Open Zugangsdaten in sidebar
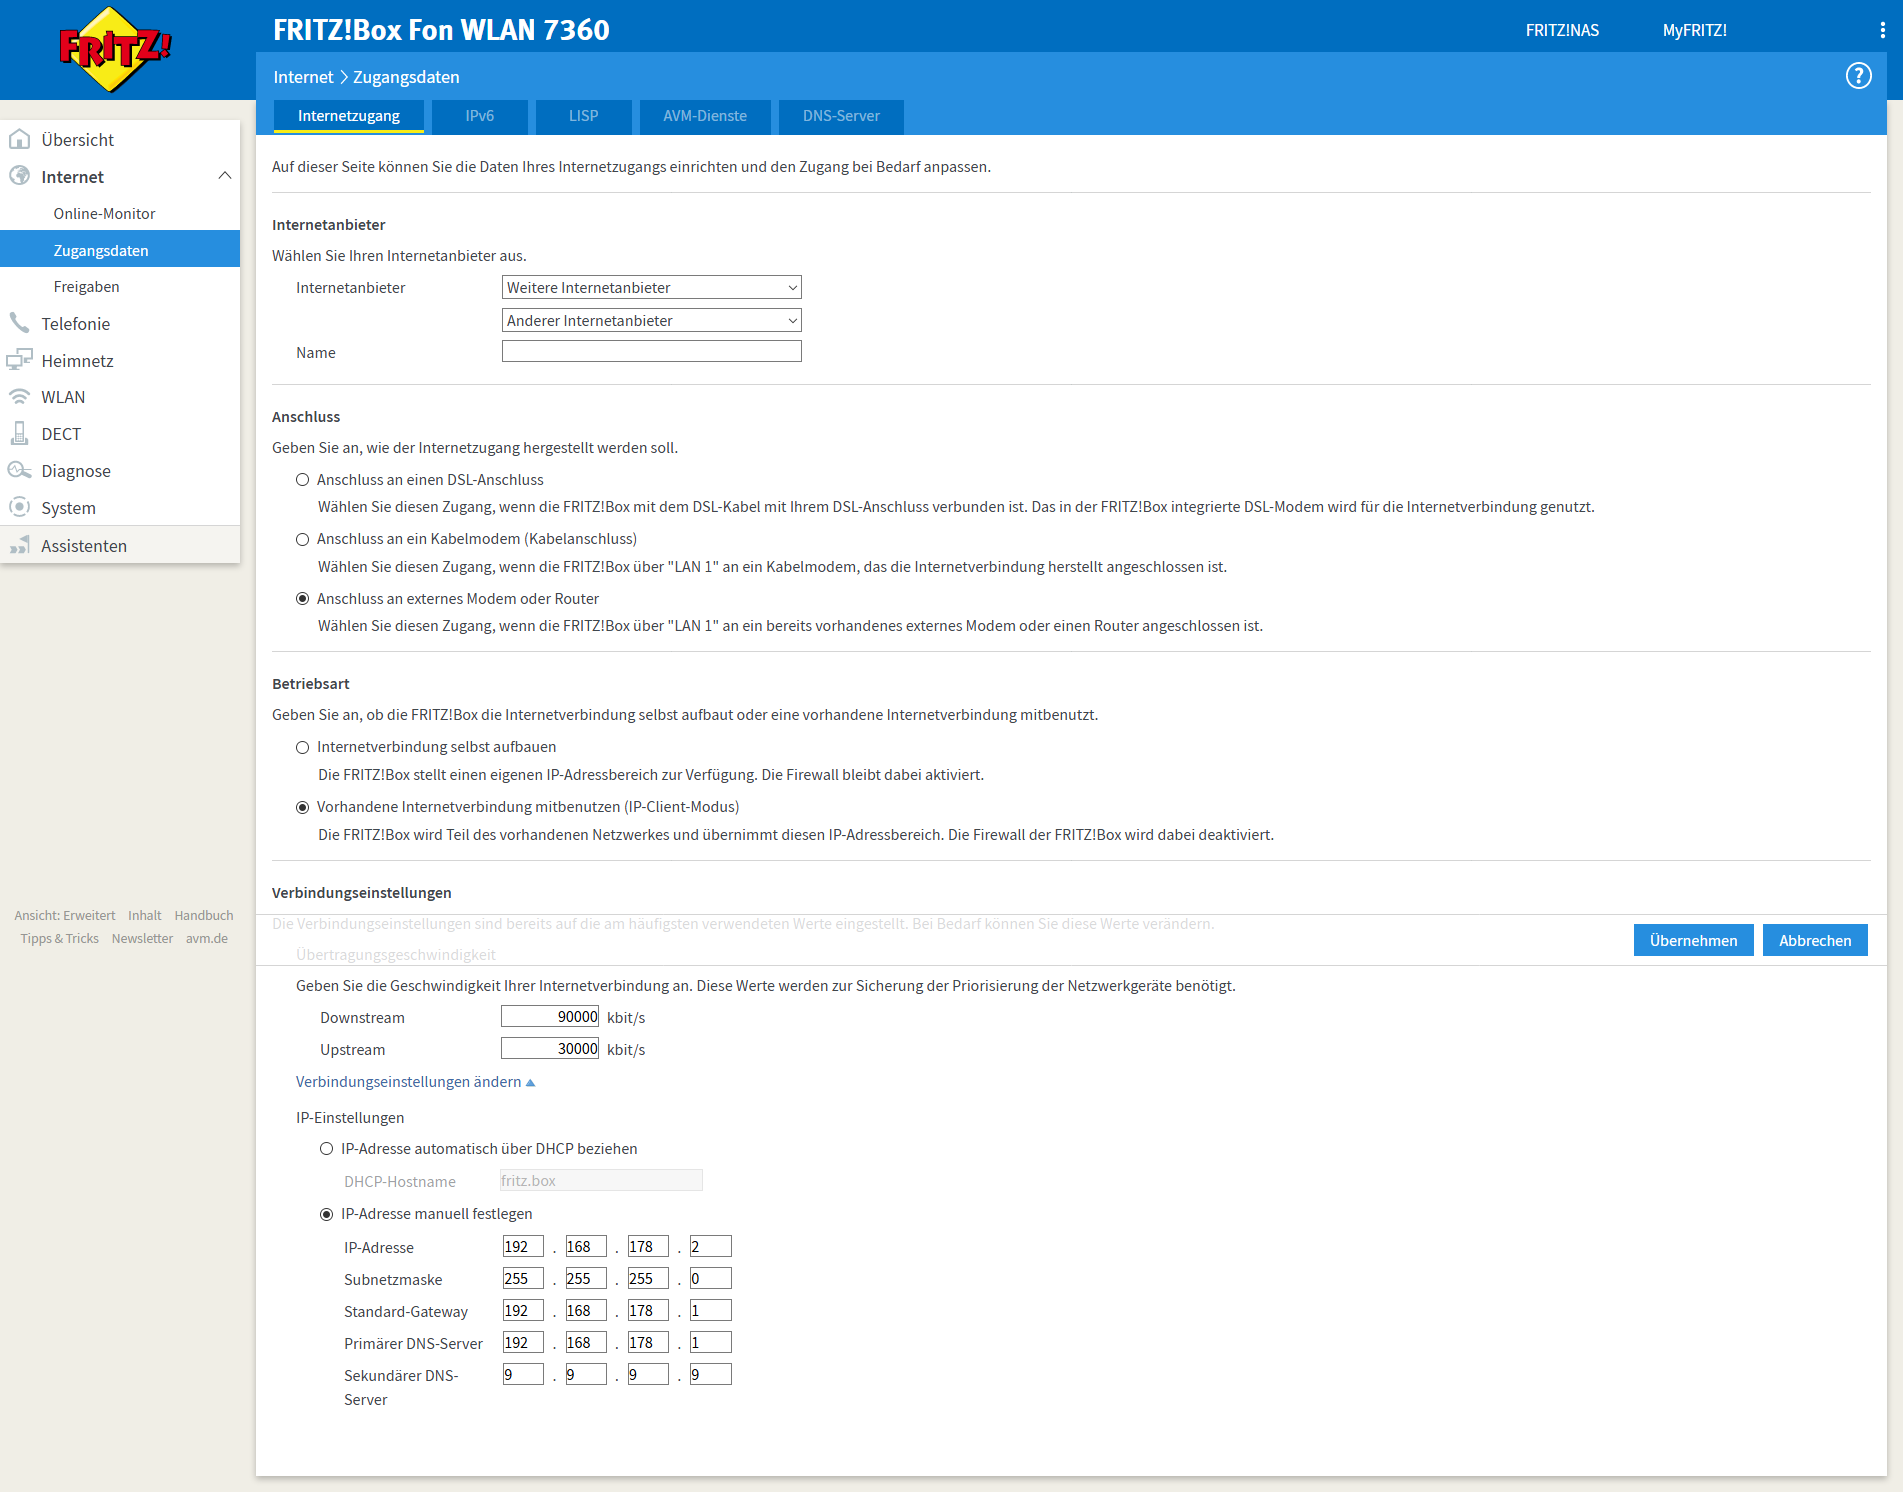Viewport: 1903px width, 1492px height. click(x=120, y=250)
